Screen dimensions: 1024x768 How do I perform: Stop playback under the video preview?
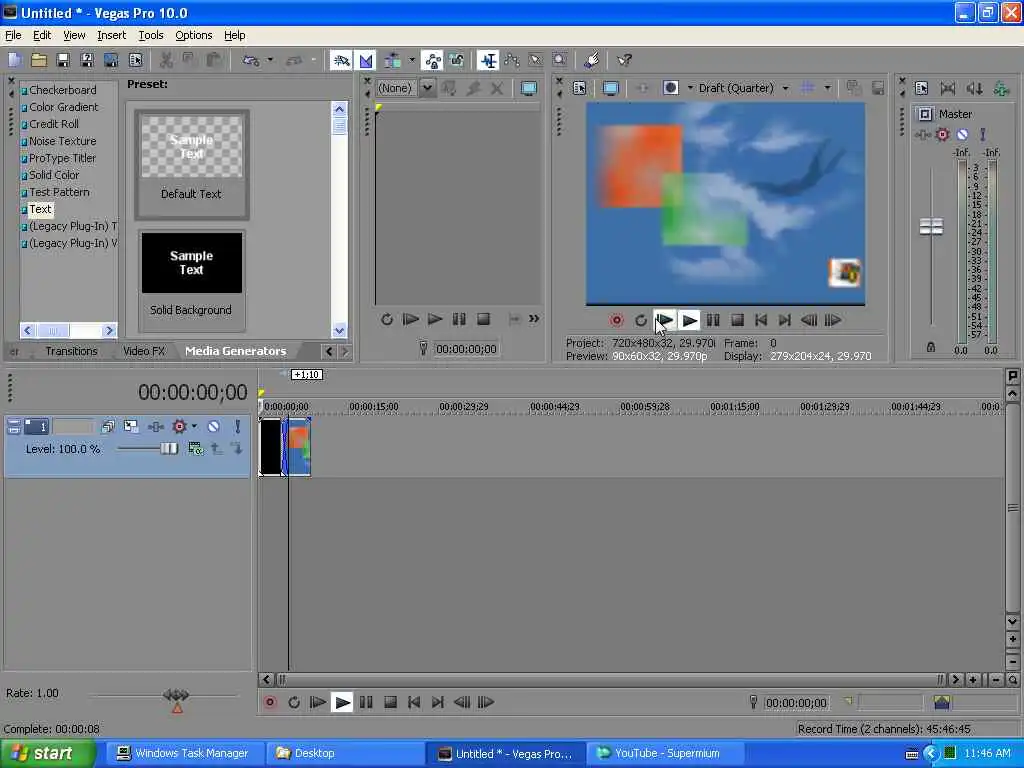click(x=737, y=320)
